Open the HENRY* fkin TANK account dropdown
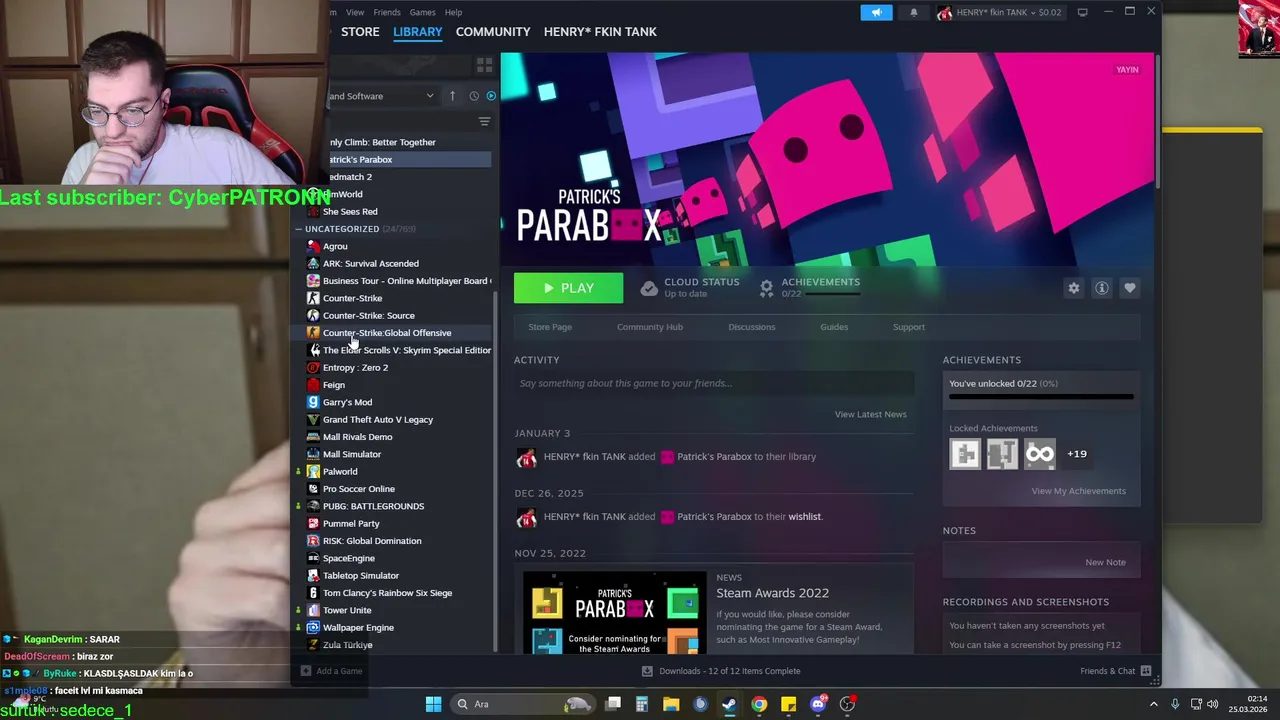 999,12
